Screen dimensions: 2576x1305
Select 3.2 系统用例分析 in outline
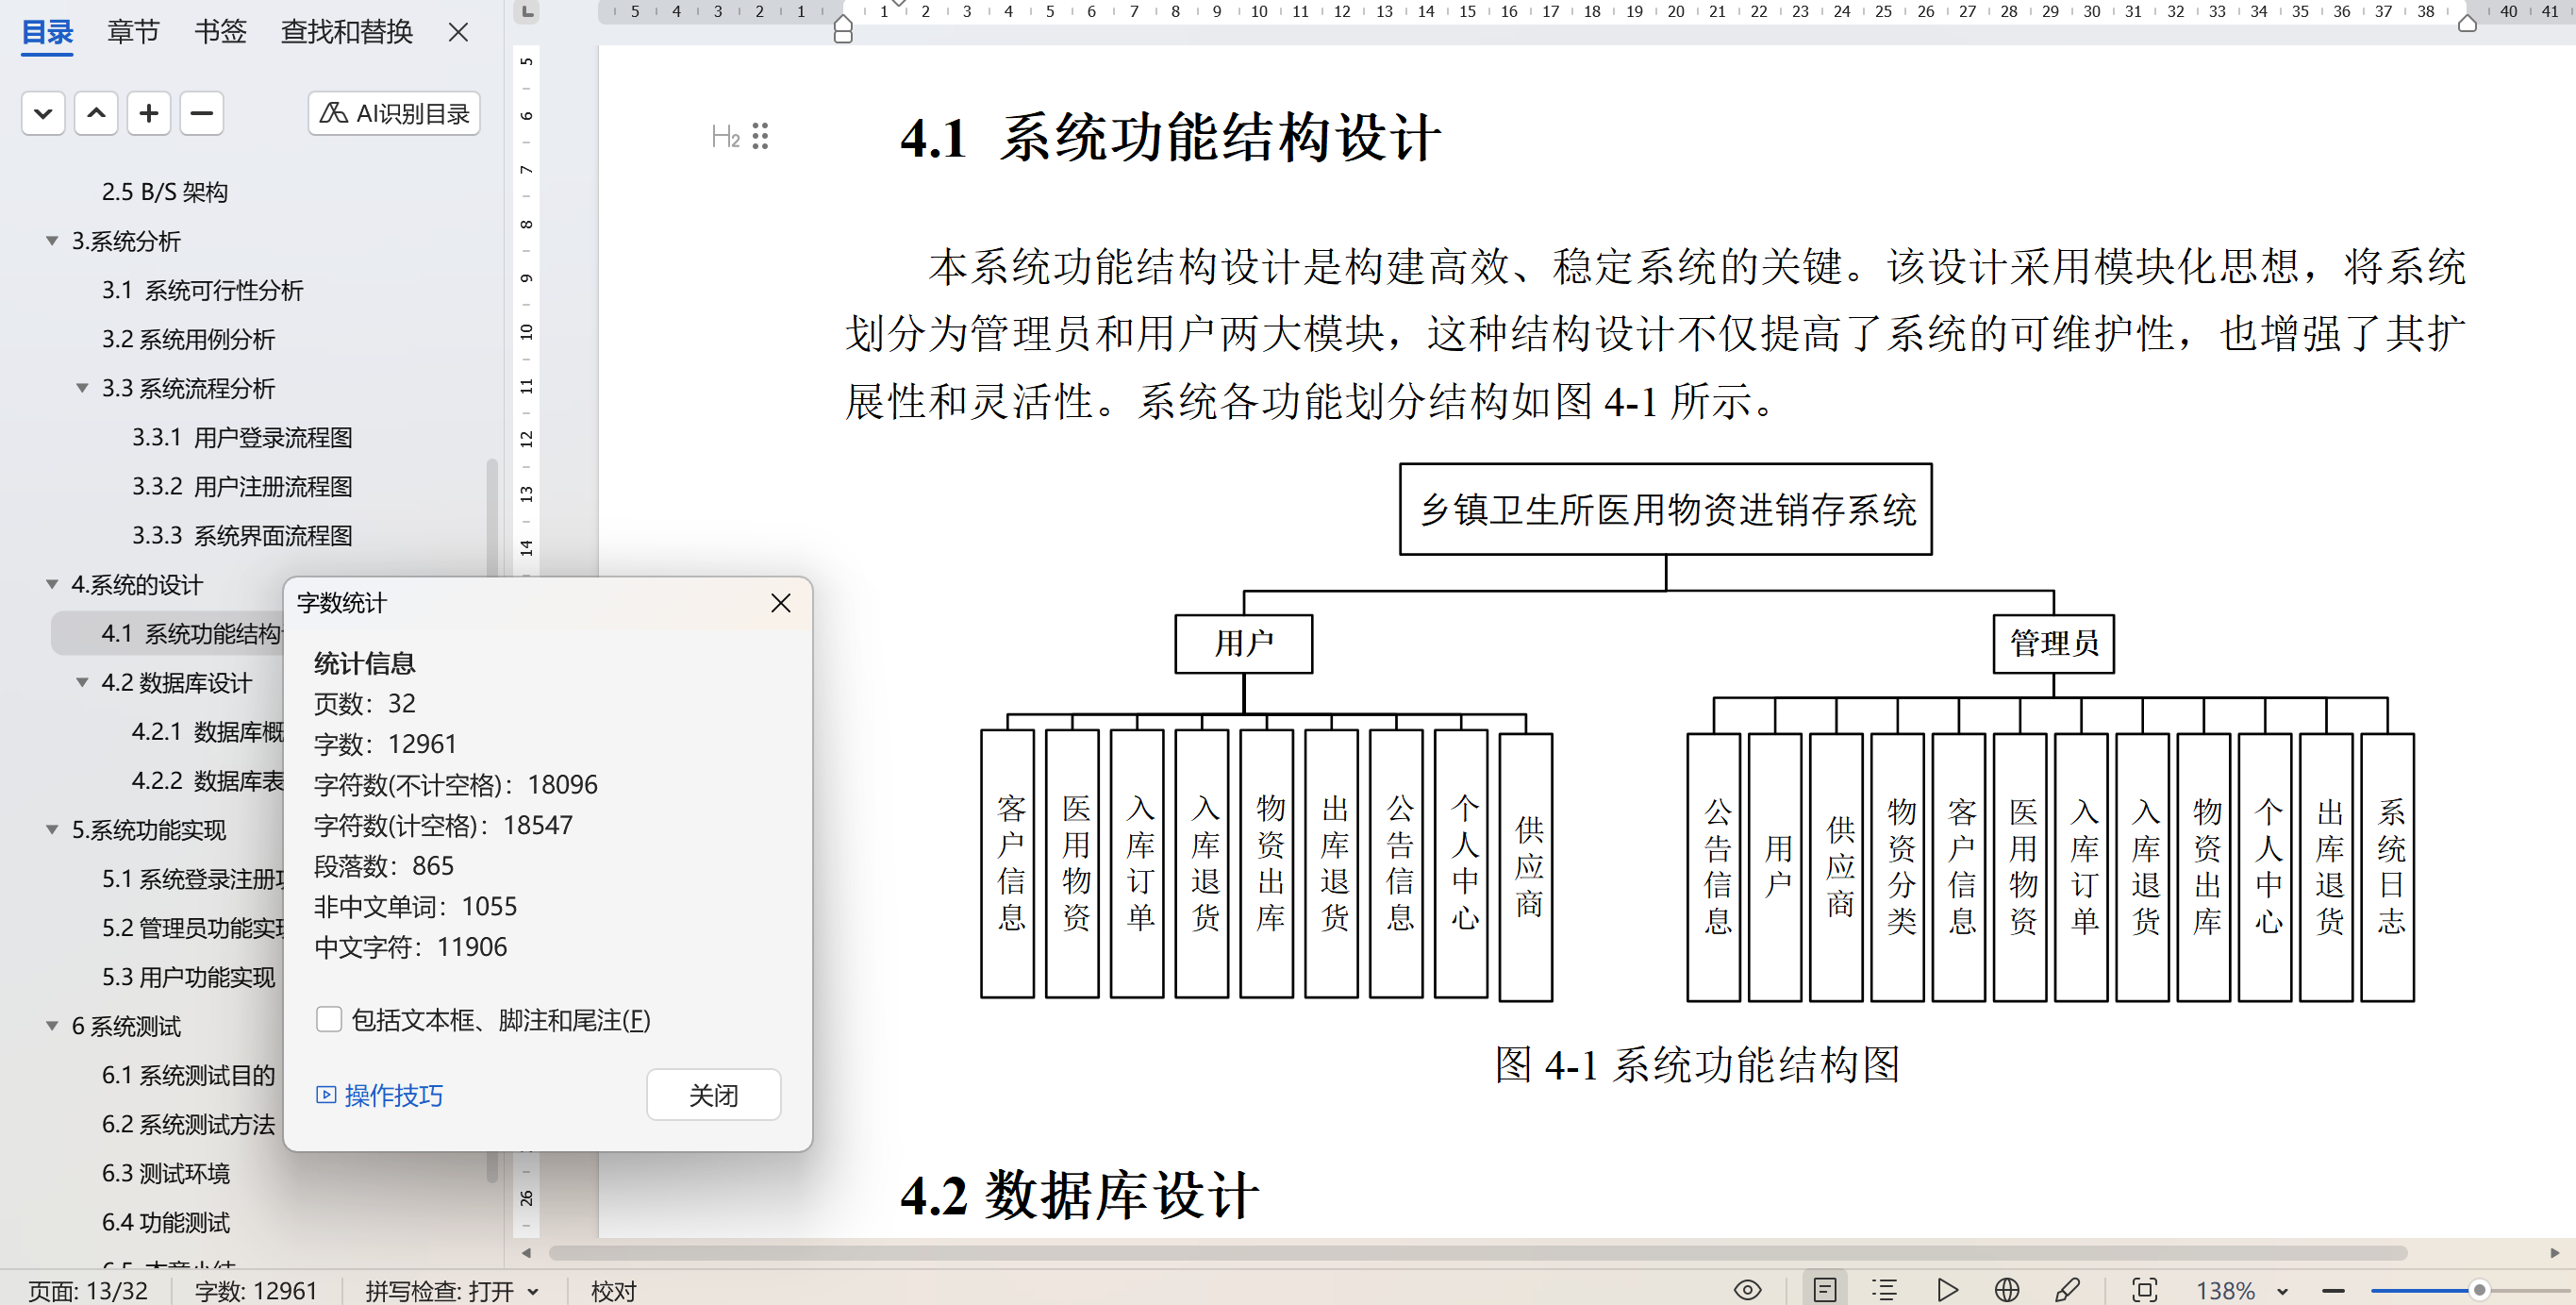coord(188,339)
